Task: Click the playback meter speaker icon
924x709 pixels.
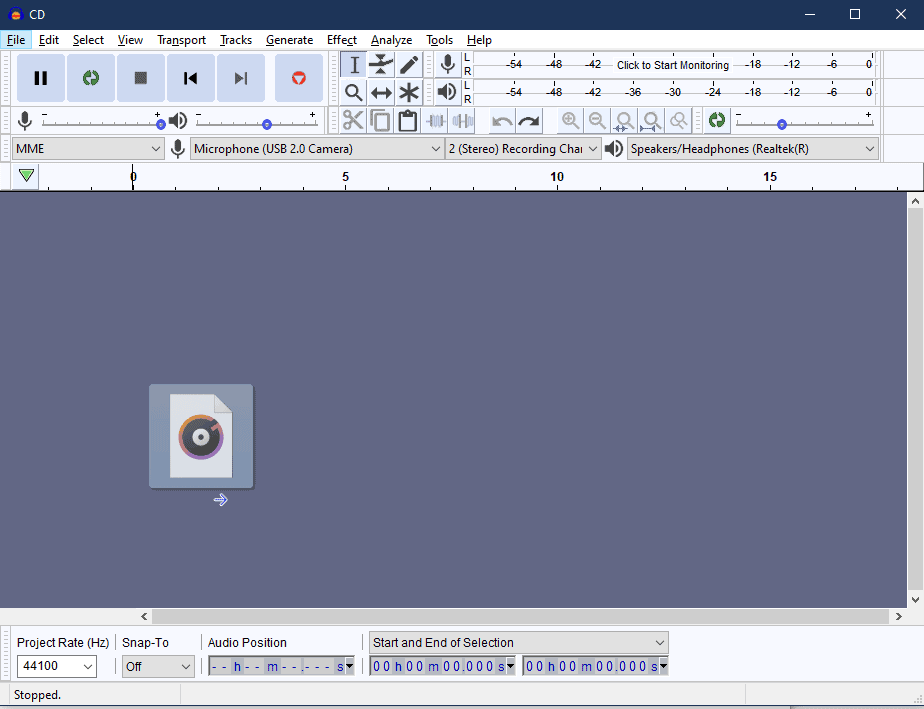Action: [x=448, y=92]
